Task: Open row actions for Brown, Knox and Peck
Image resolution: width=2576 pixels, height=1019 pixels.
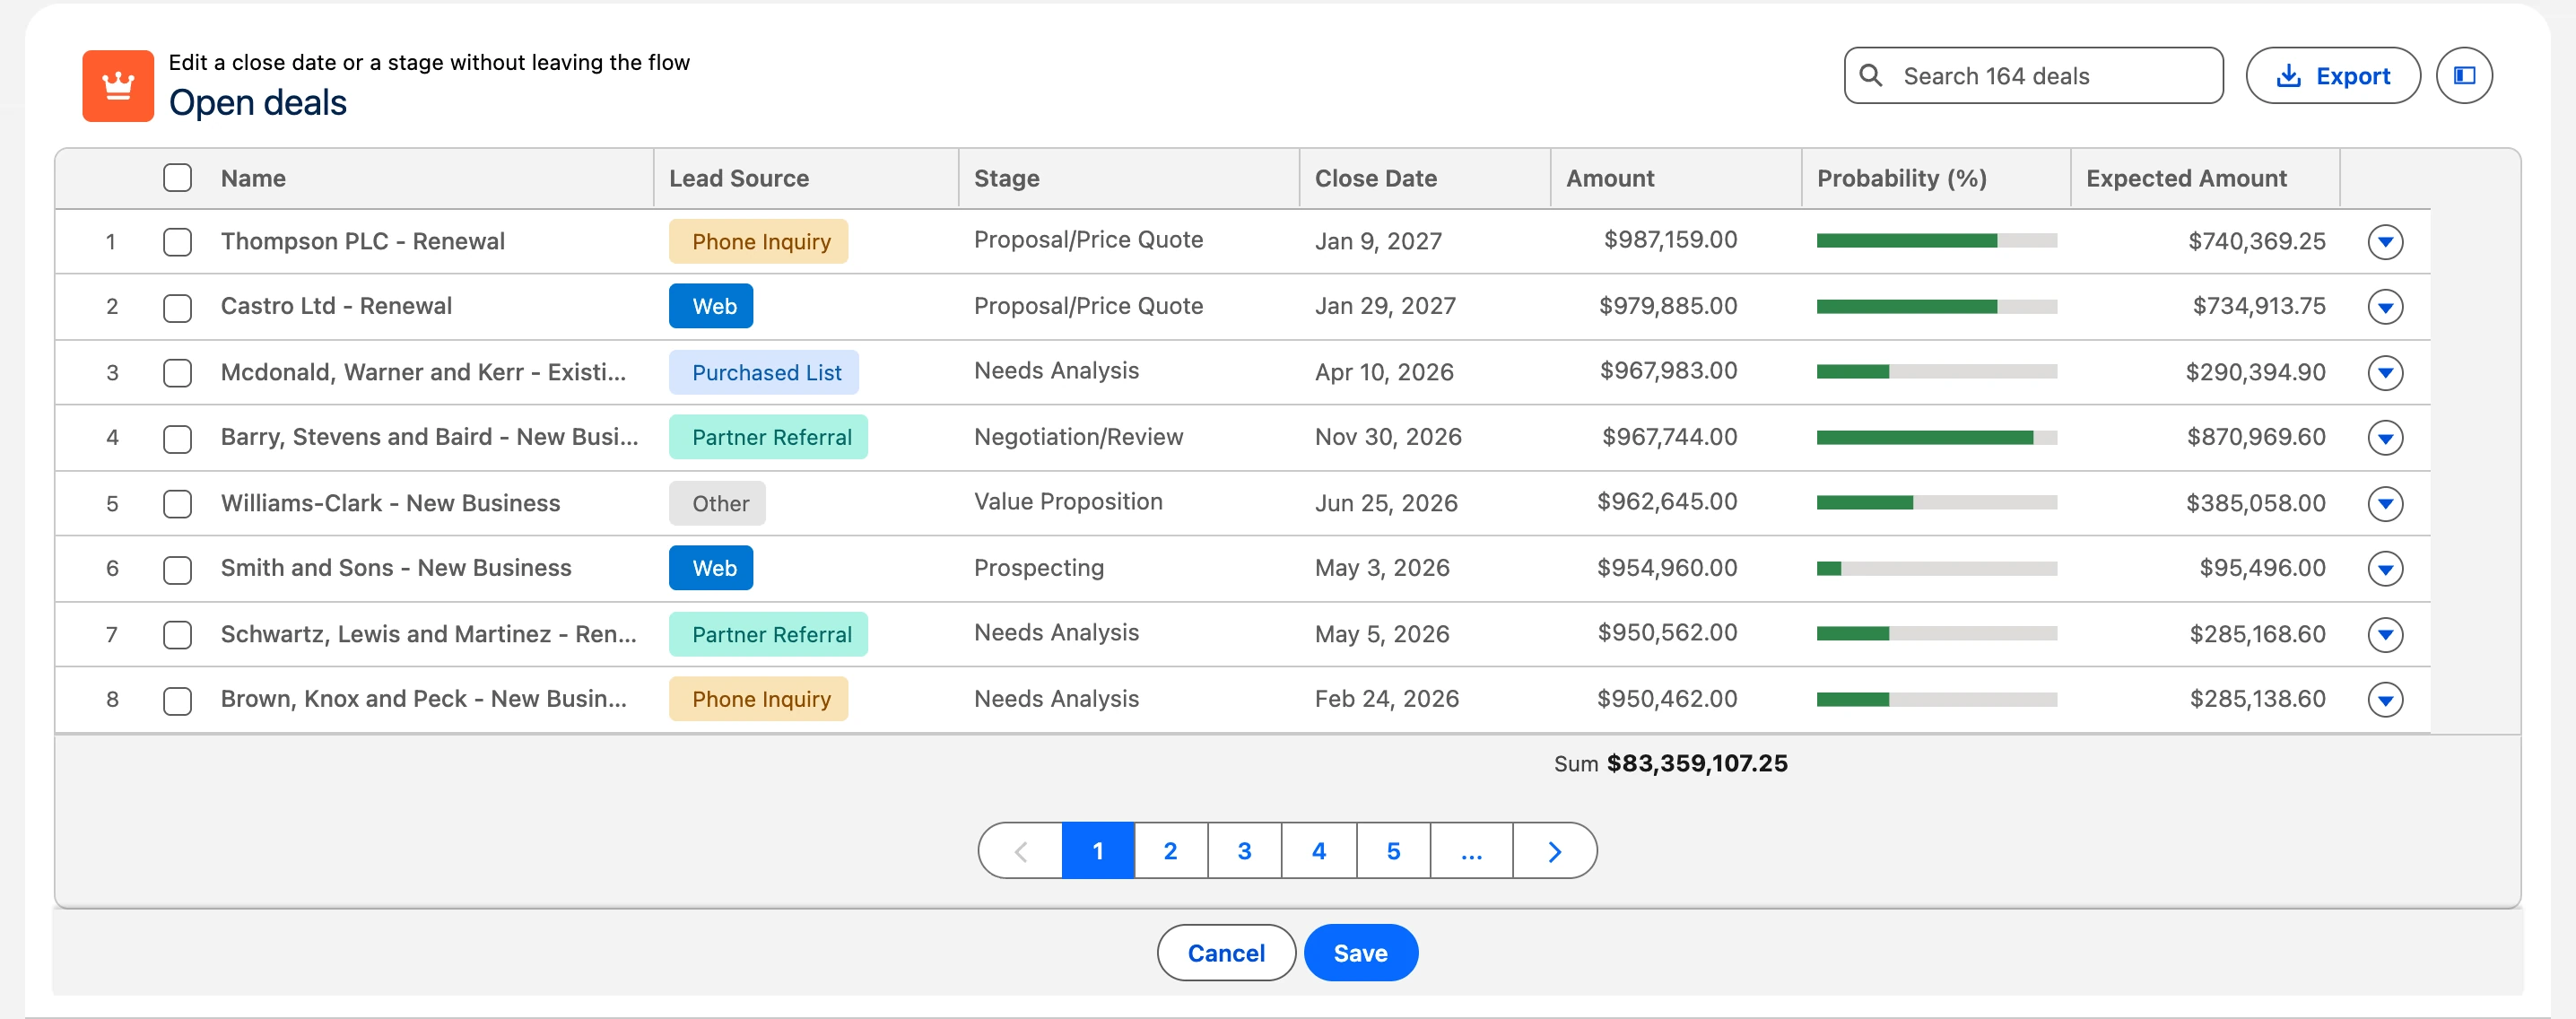Action: click(2385, 700)
